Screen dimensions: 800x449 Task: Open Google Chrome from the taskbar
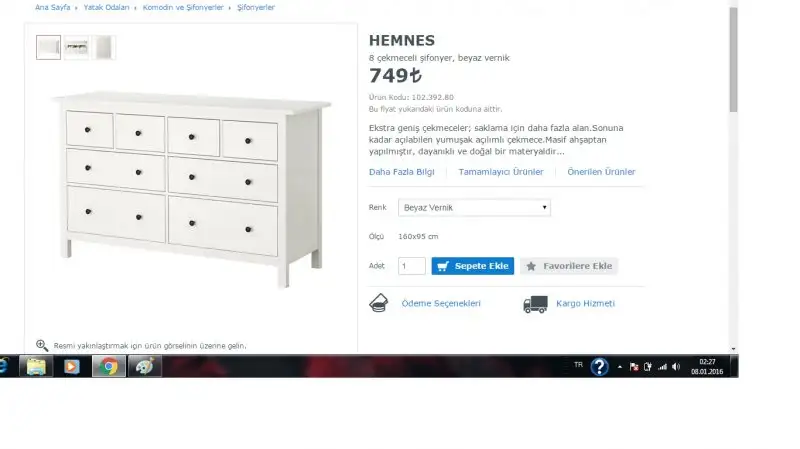[x=109, y=366]
